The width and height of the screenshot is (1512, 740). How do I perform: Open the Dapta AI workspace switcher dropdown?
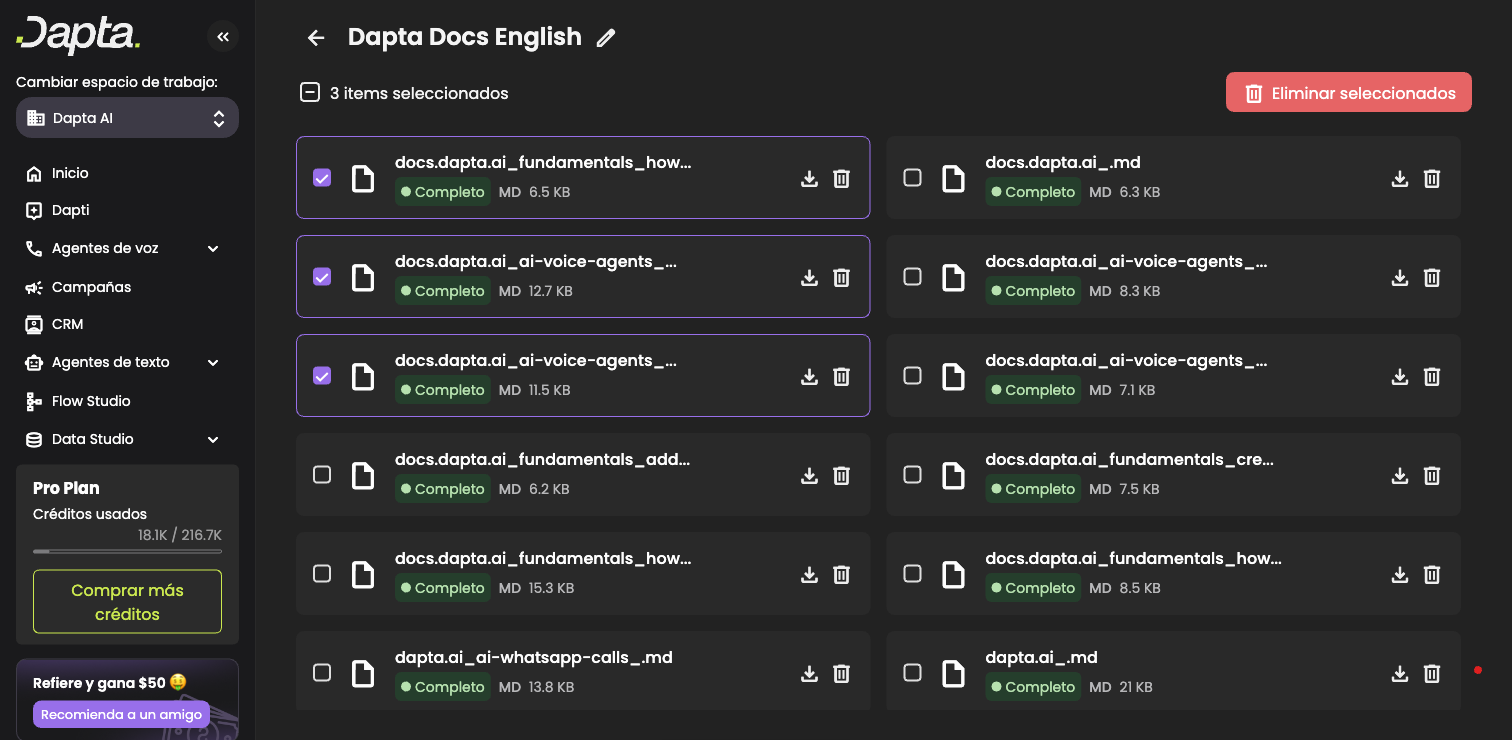pyautogui.click(x=127, y=118)
